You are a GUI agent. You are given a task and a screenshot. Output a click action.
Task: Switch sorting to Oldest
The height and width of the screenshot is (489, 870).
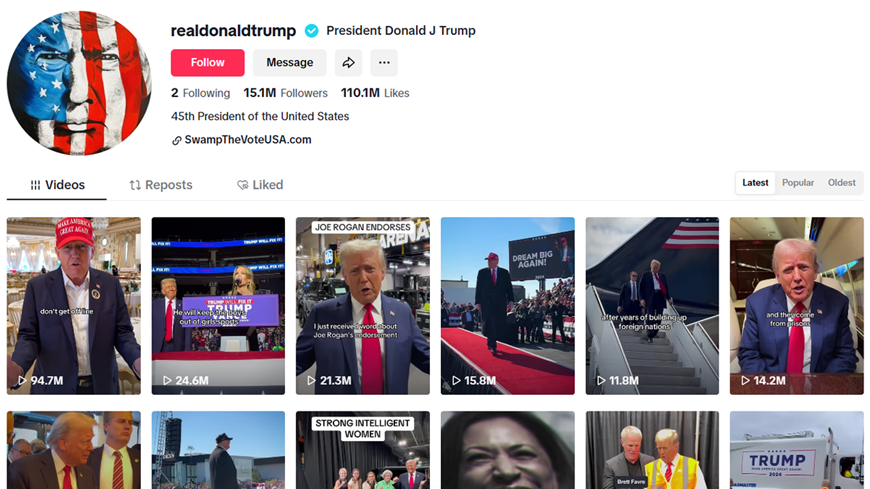tap(841, 183)
